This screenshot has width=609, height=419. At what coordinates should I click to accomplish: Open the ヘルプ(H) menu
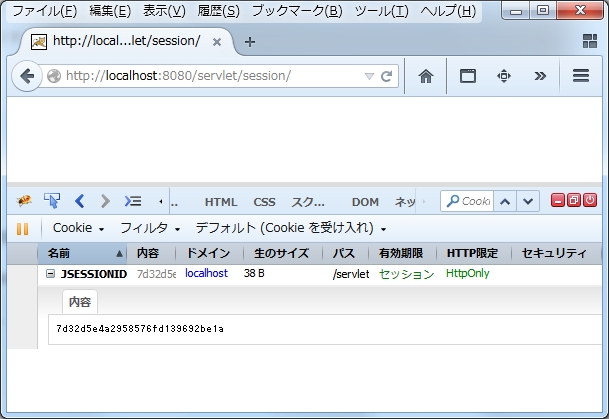[448, 11]
